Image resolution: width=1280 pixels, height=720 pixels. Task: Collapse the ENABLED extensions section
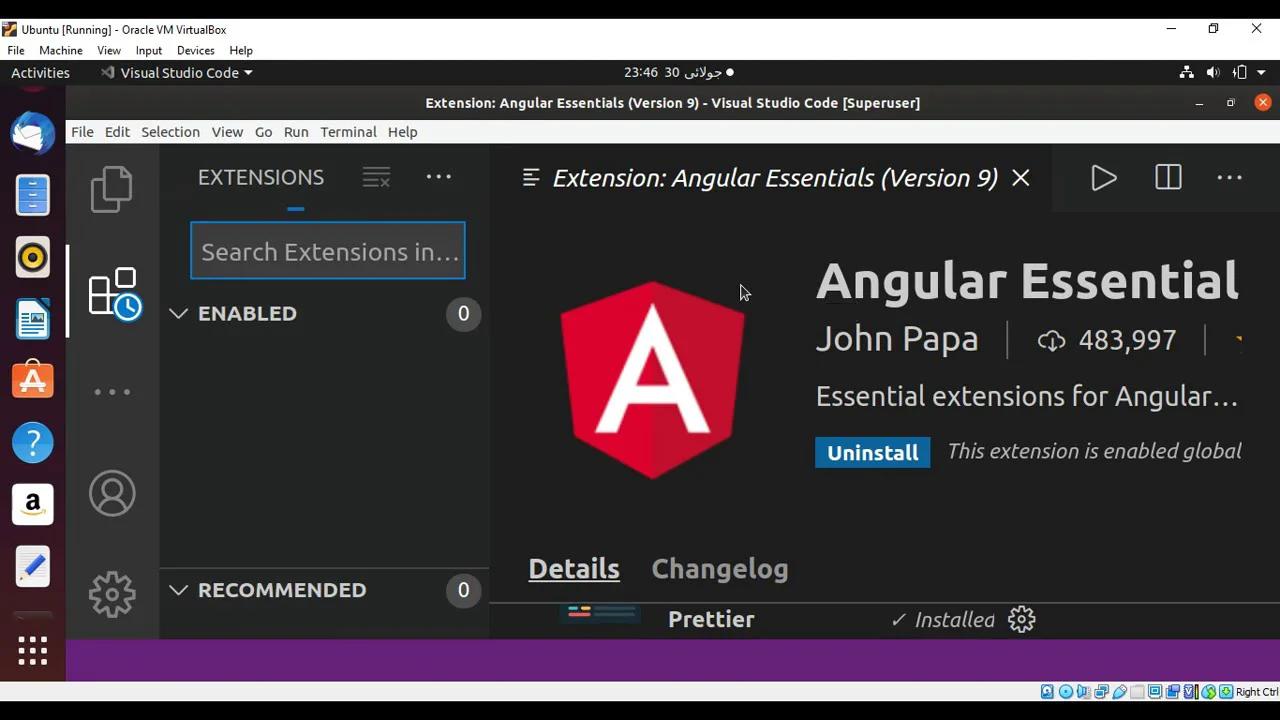pyautogui.click(x=179, y=313)
